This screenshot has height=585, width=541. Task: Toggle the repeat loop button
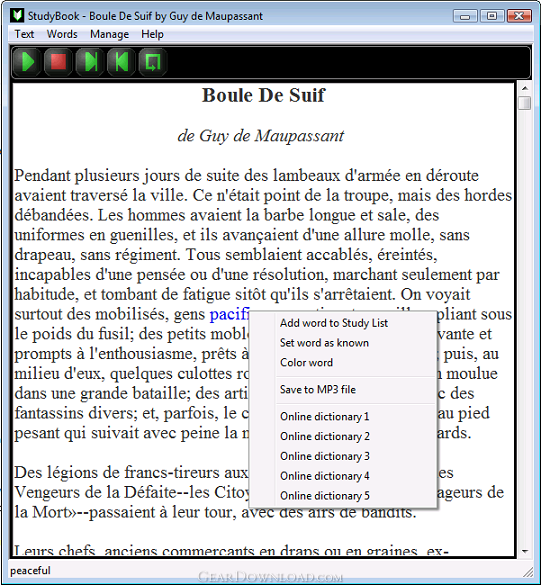pos(153,62)
